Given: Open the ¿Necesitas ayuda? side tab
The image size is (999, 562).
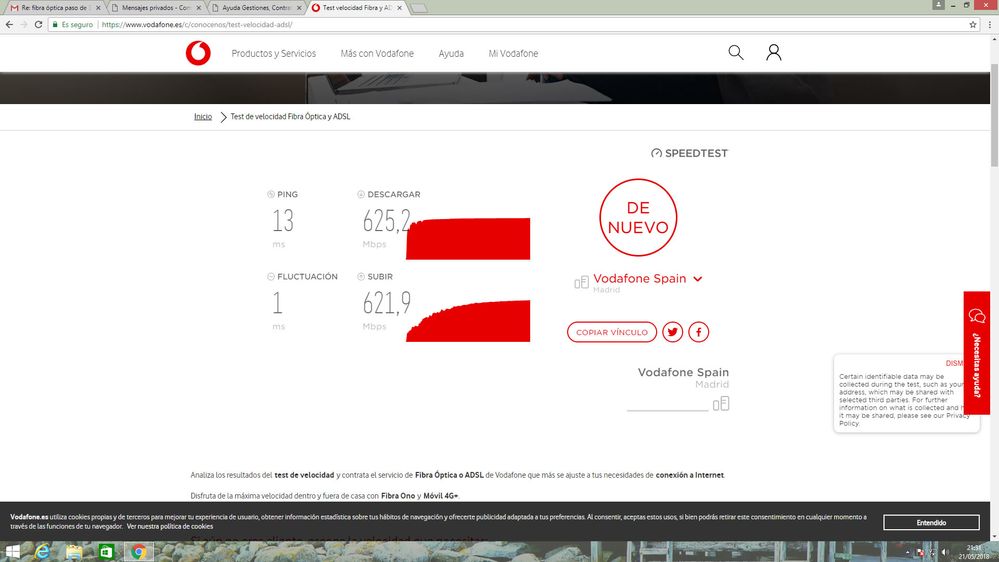Looking at the screenshot, I should coord(976,353).
